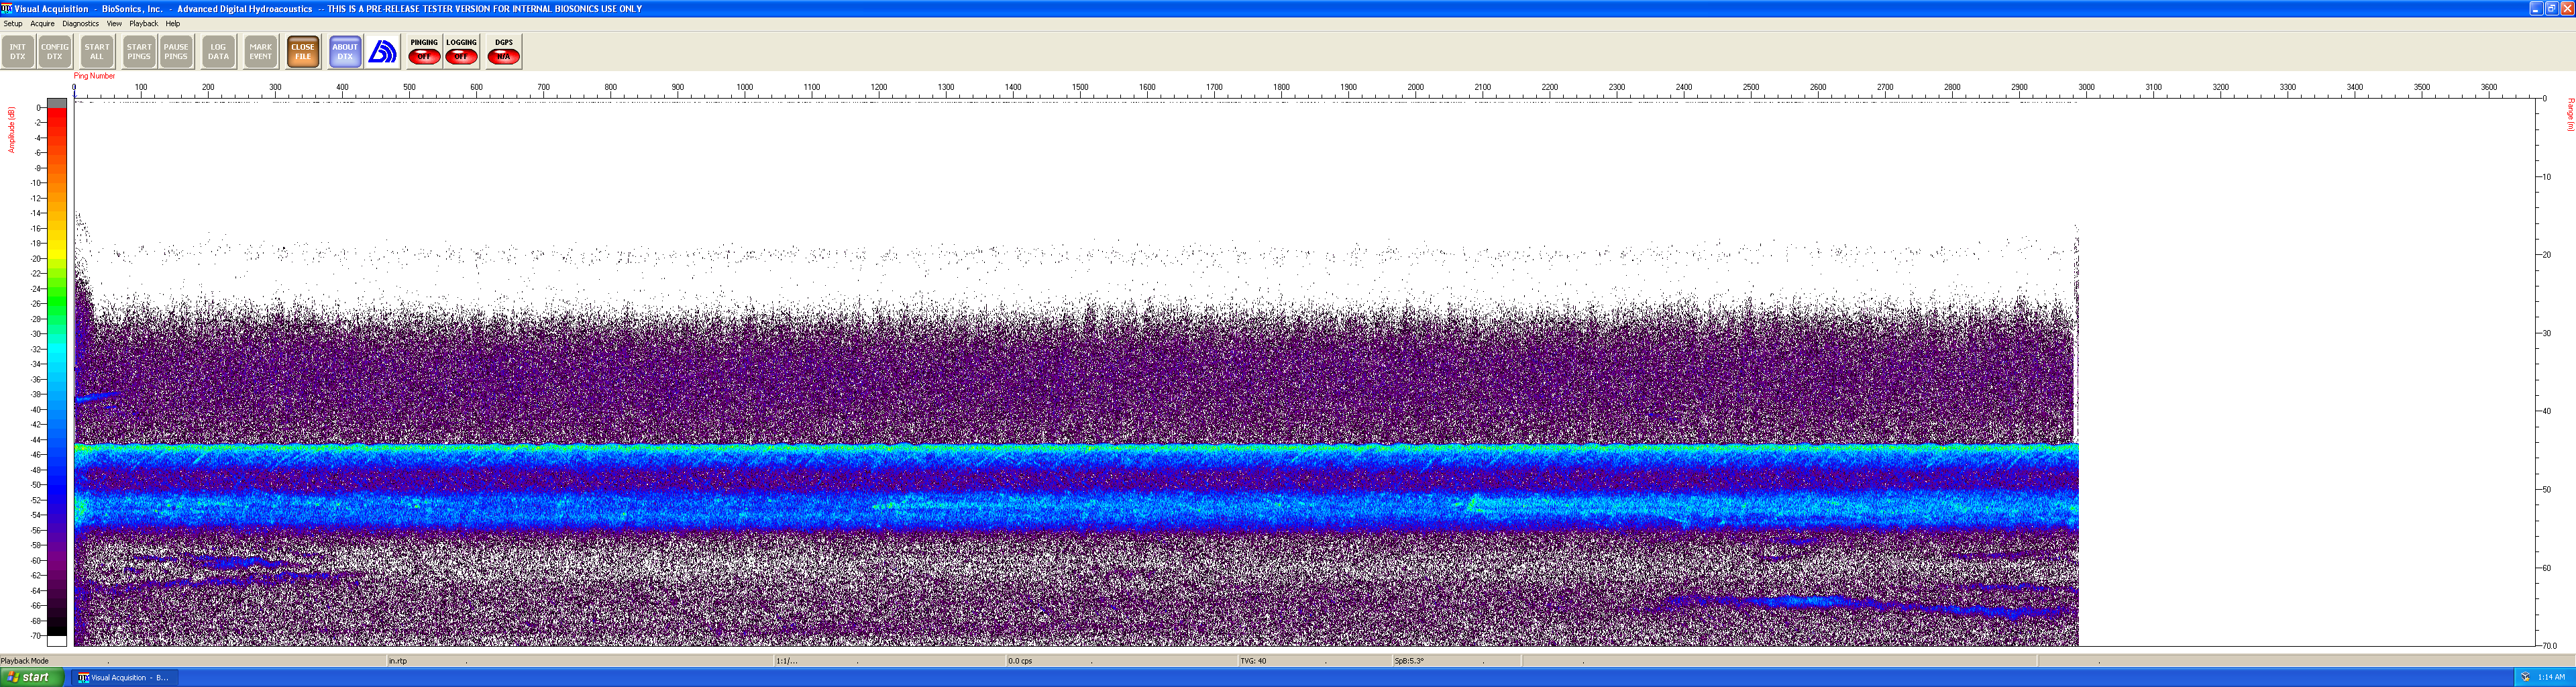Click the Playback Mode status text

click(25, 661)
